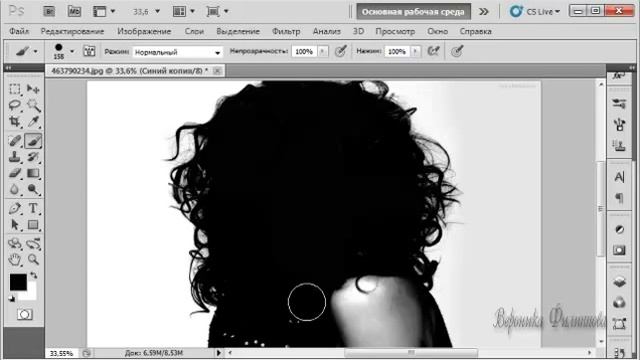Enable airbrush mode next to flow

point(433,51)
